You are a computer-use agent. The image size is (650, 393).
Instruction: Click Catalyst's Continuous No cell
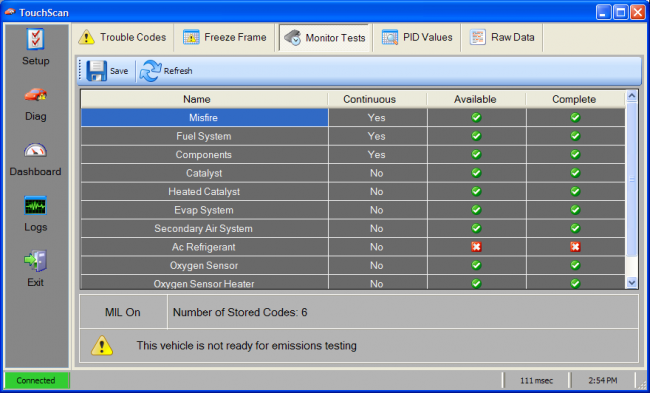point(377,173)
